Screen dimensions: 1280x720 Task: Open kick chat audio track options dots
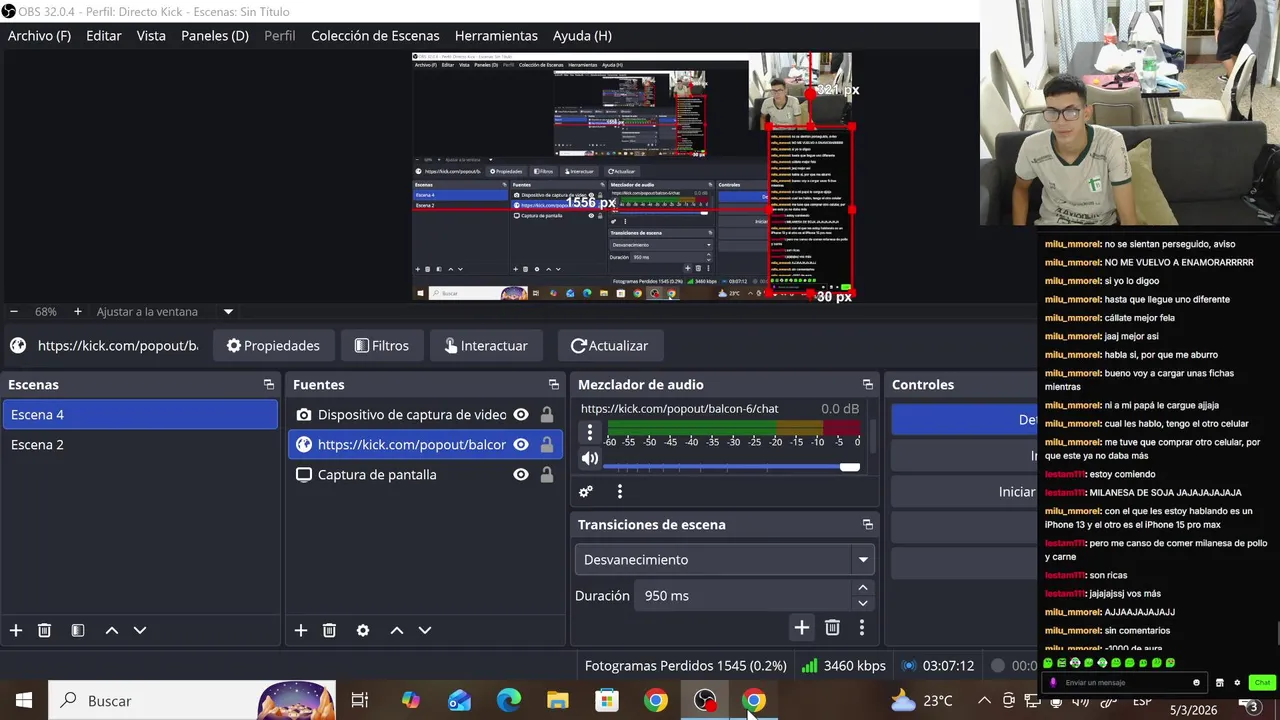click(x=590, y=433)
